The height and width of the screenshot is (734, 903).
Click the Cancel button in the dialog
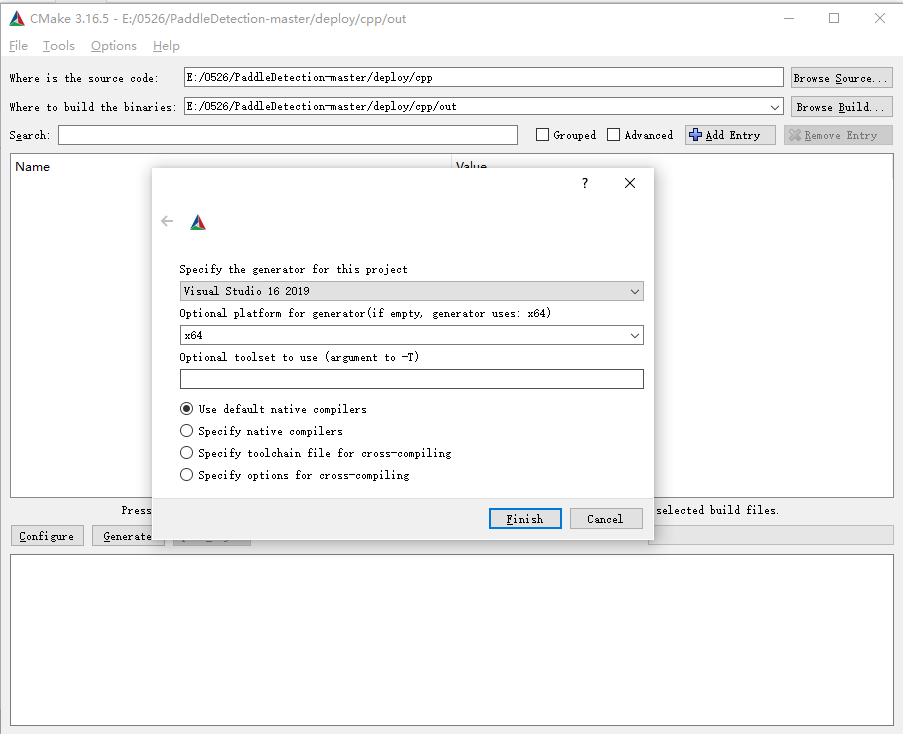click(x=606, y=519)
